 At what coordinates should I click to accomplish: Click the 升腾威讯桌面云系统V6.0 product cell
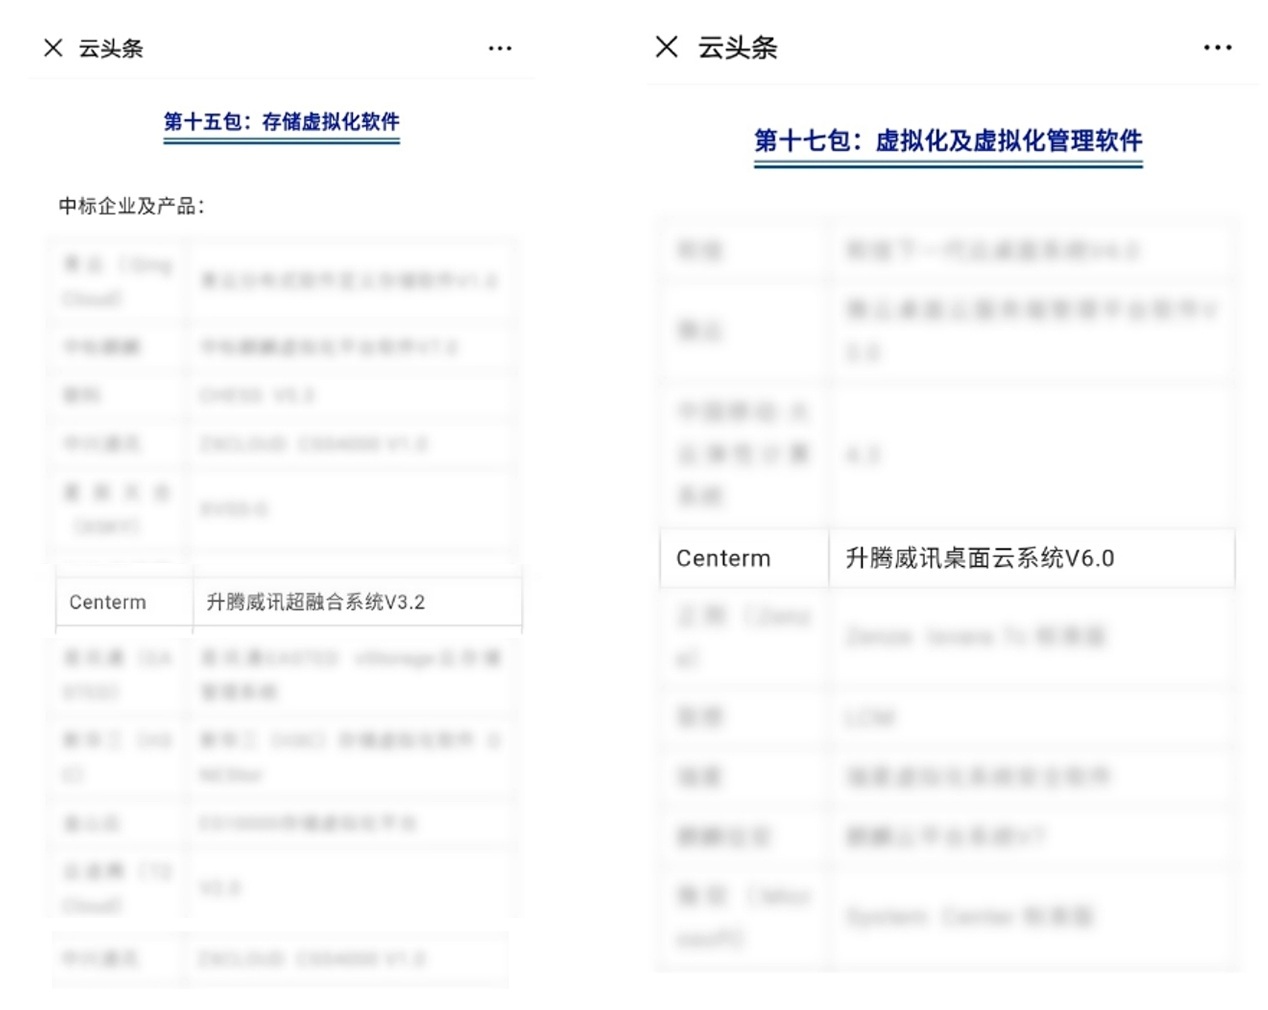tap(980, 558)
